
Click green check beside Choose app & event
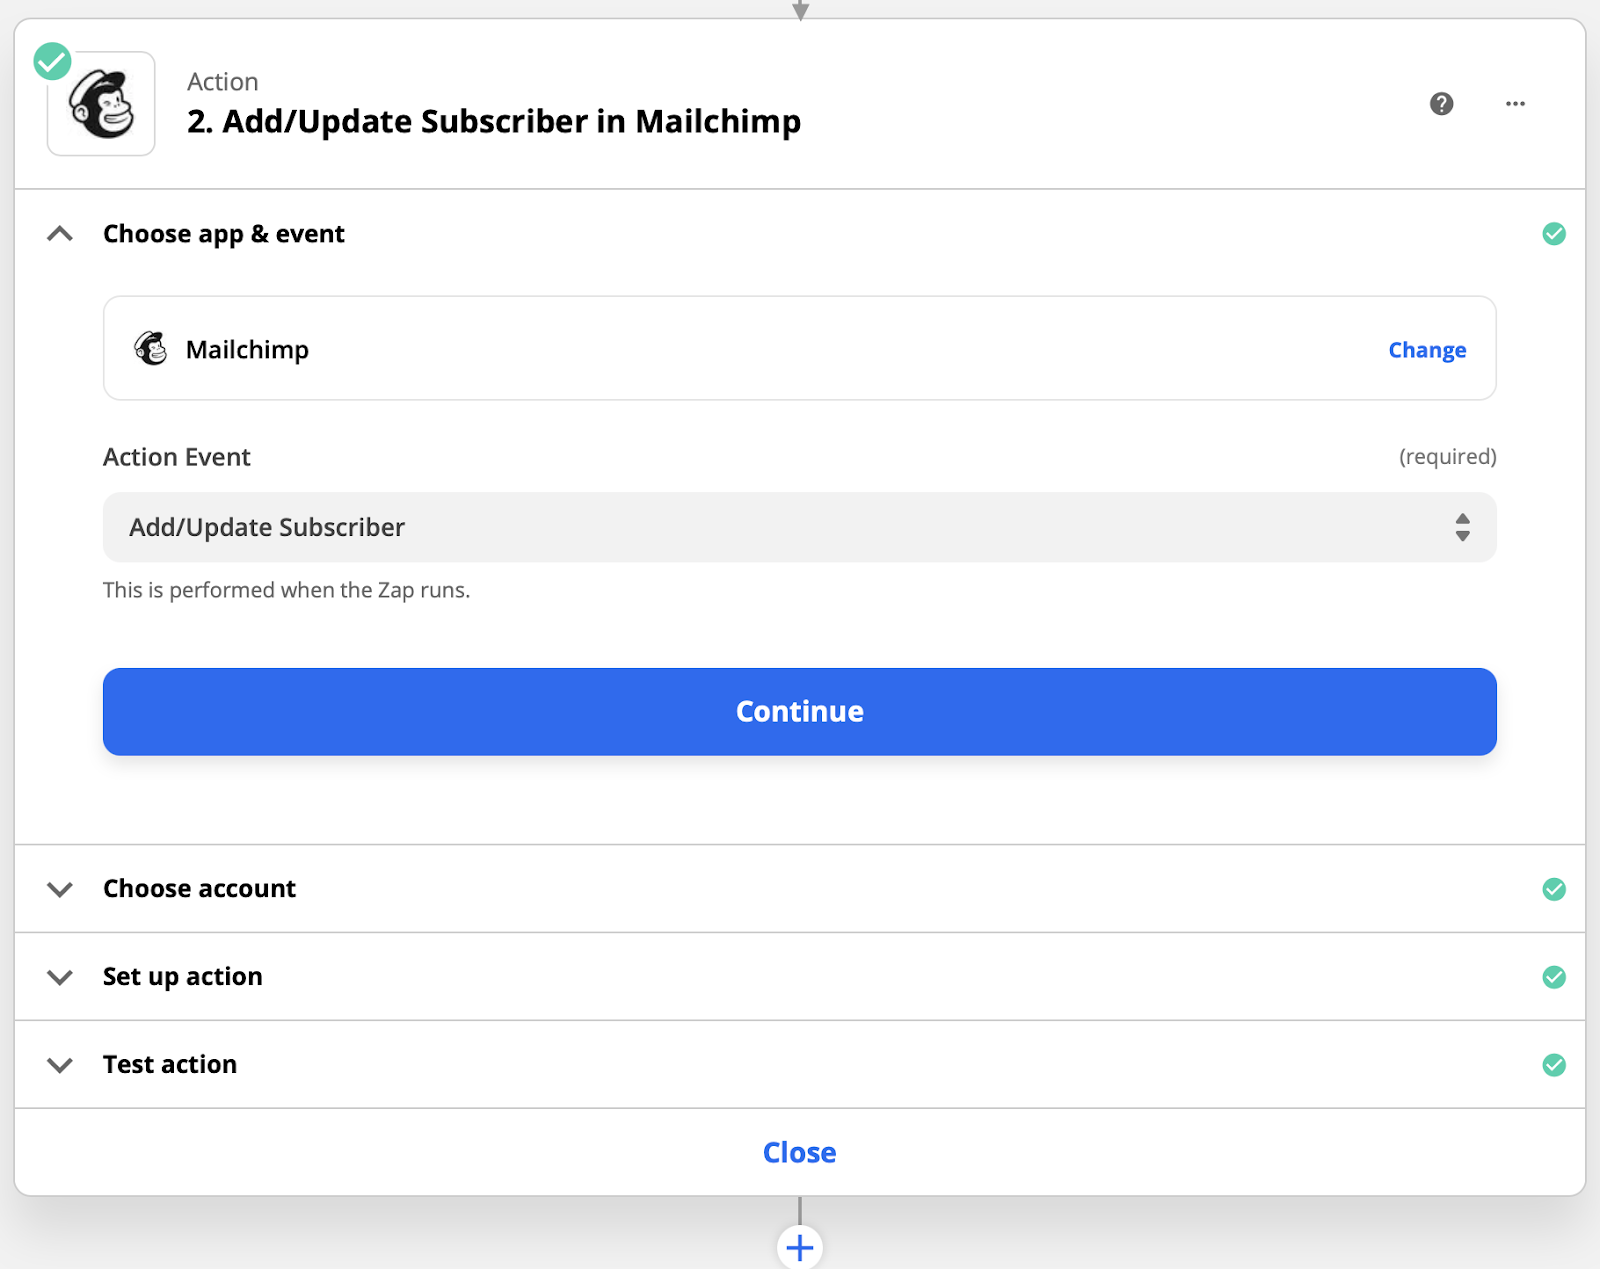point(1554,234)
